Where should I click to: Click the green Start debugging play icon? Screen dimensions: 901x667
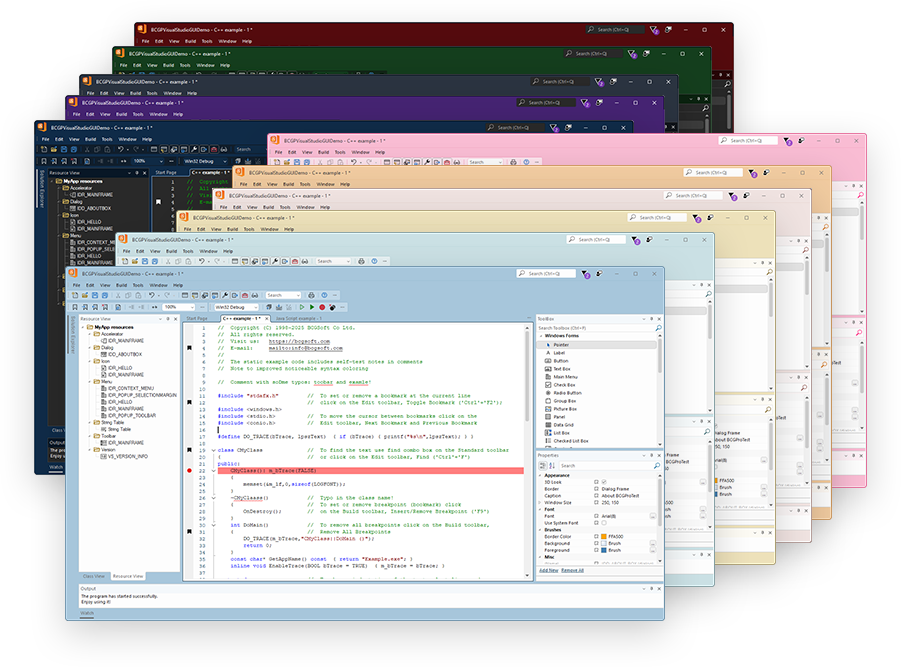(x=312, y=307)
